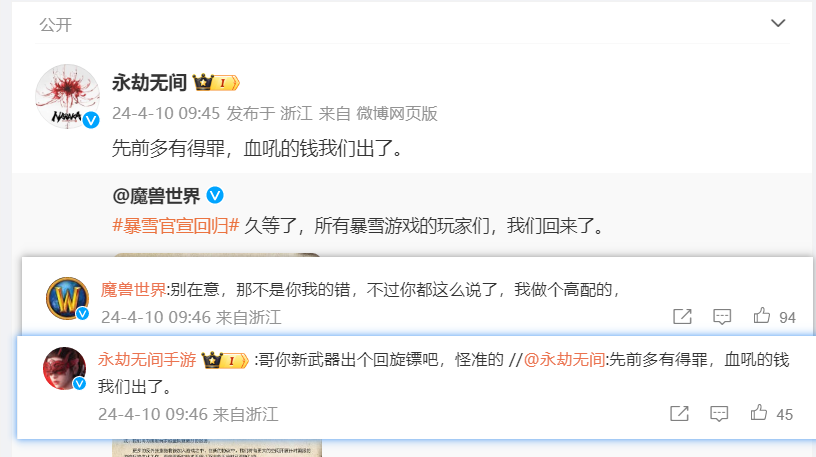Open the @永劫无间 mention in the repost
The height and width of the screenshot is (457, 816).
tap(564, 360)
